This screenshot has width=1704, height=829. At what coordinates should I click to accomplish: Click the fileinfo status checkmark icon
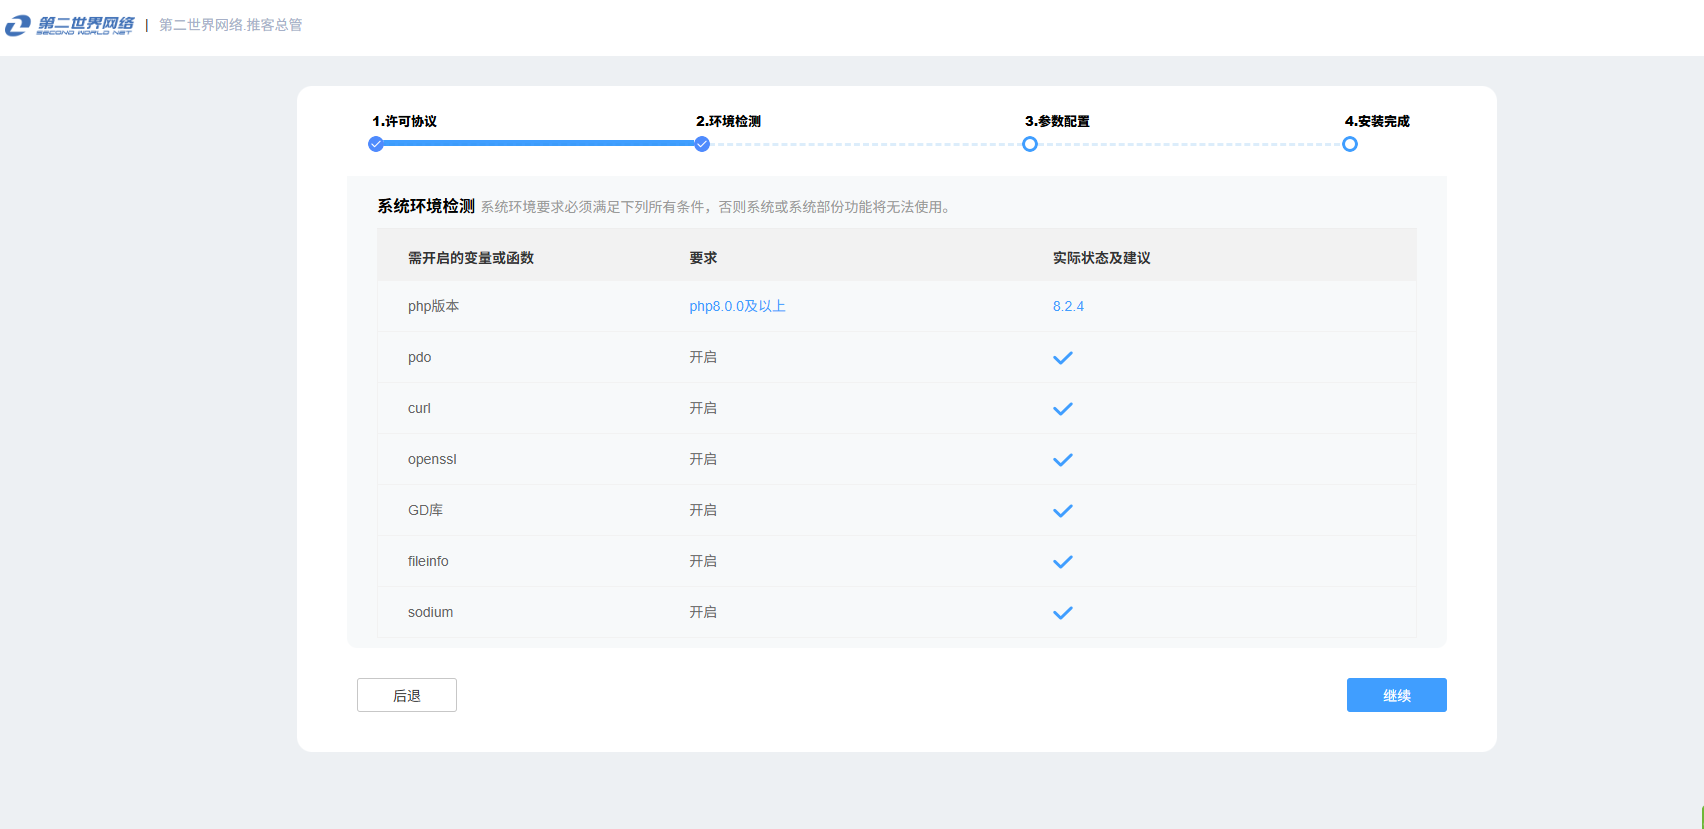click(1062, 562)
